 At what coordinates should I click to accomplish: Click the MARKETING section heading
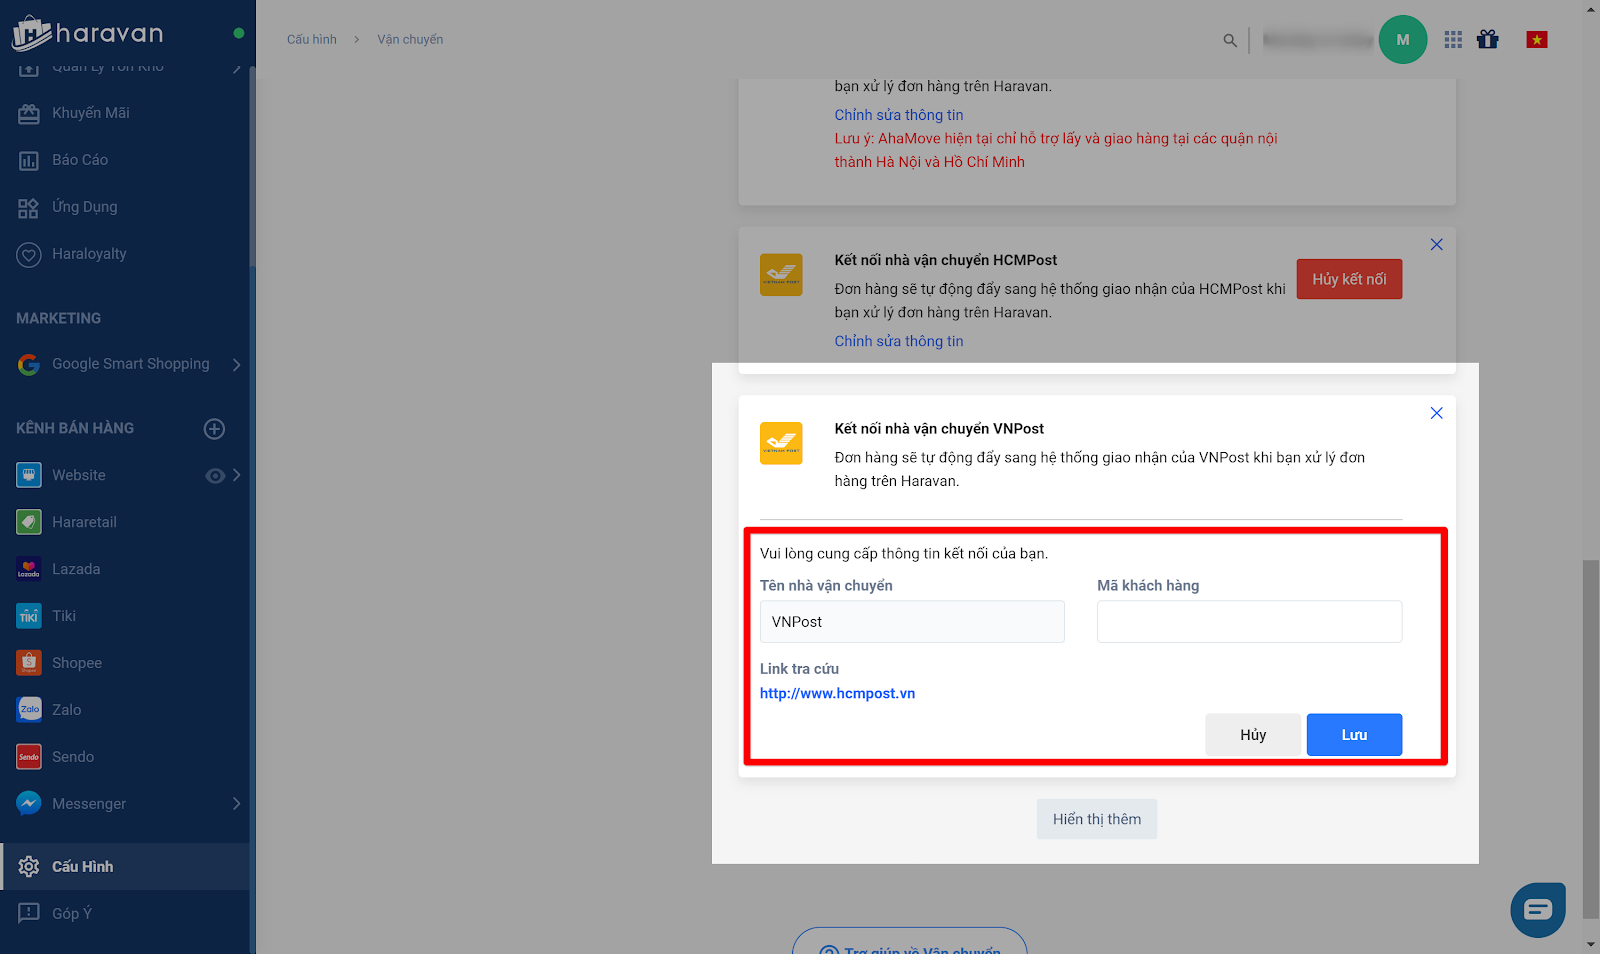click(x=59, y=318)
